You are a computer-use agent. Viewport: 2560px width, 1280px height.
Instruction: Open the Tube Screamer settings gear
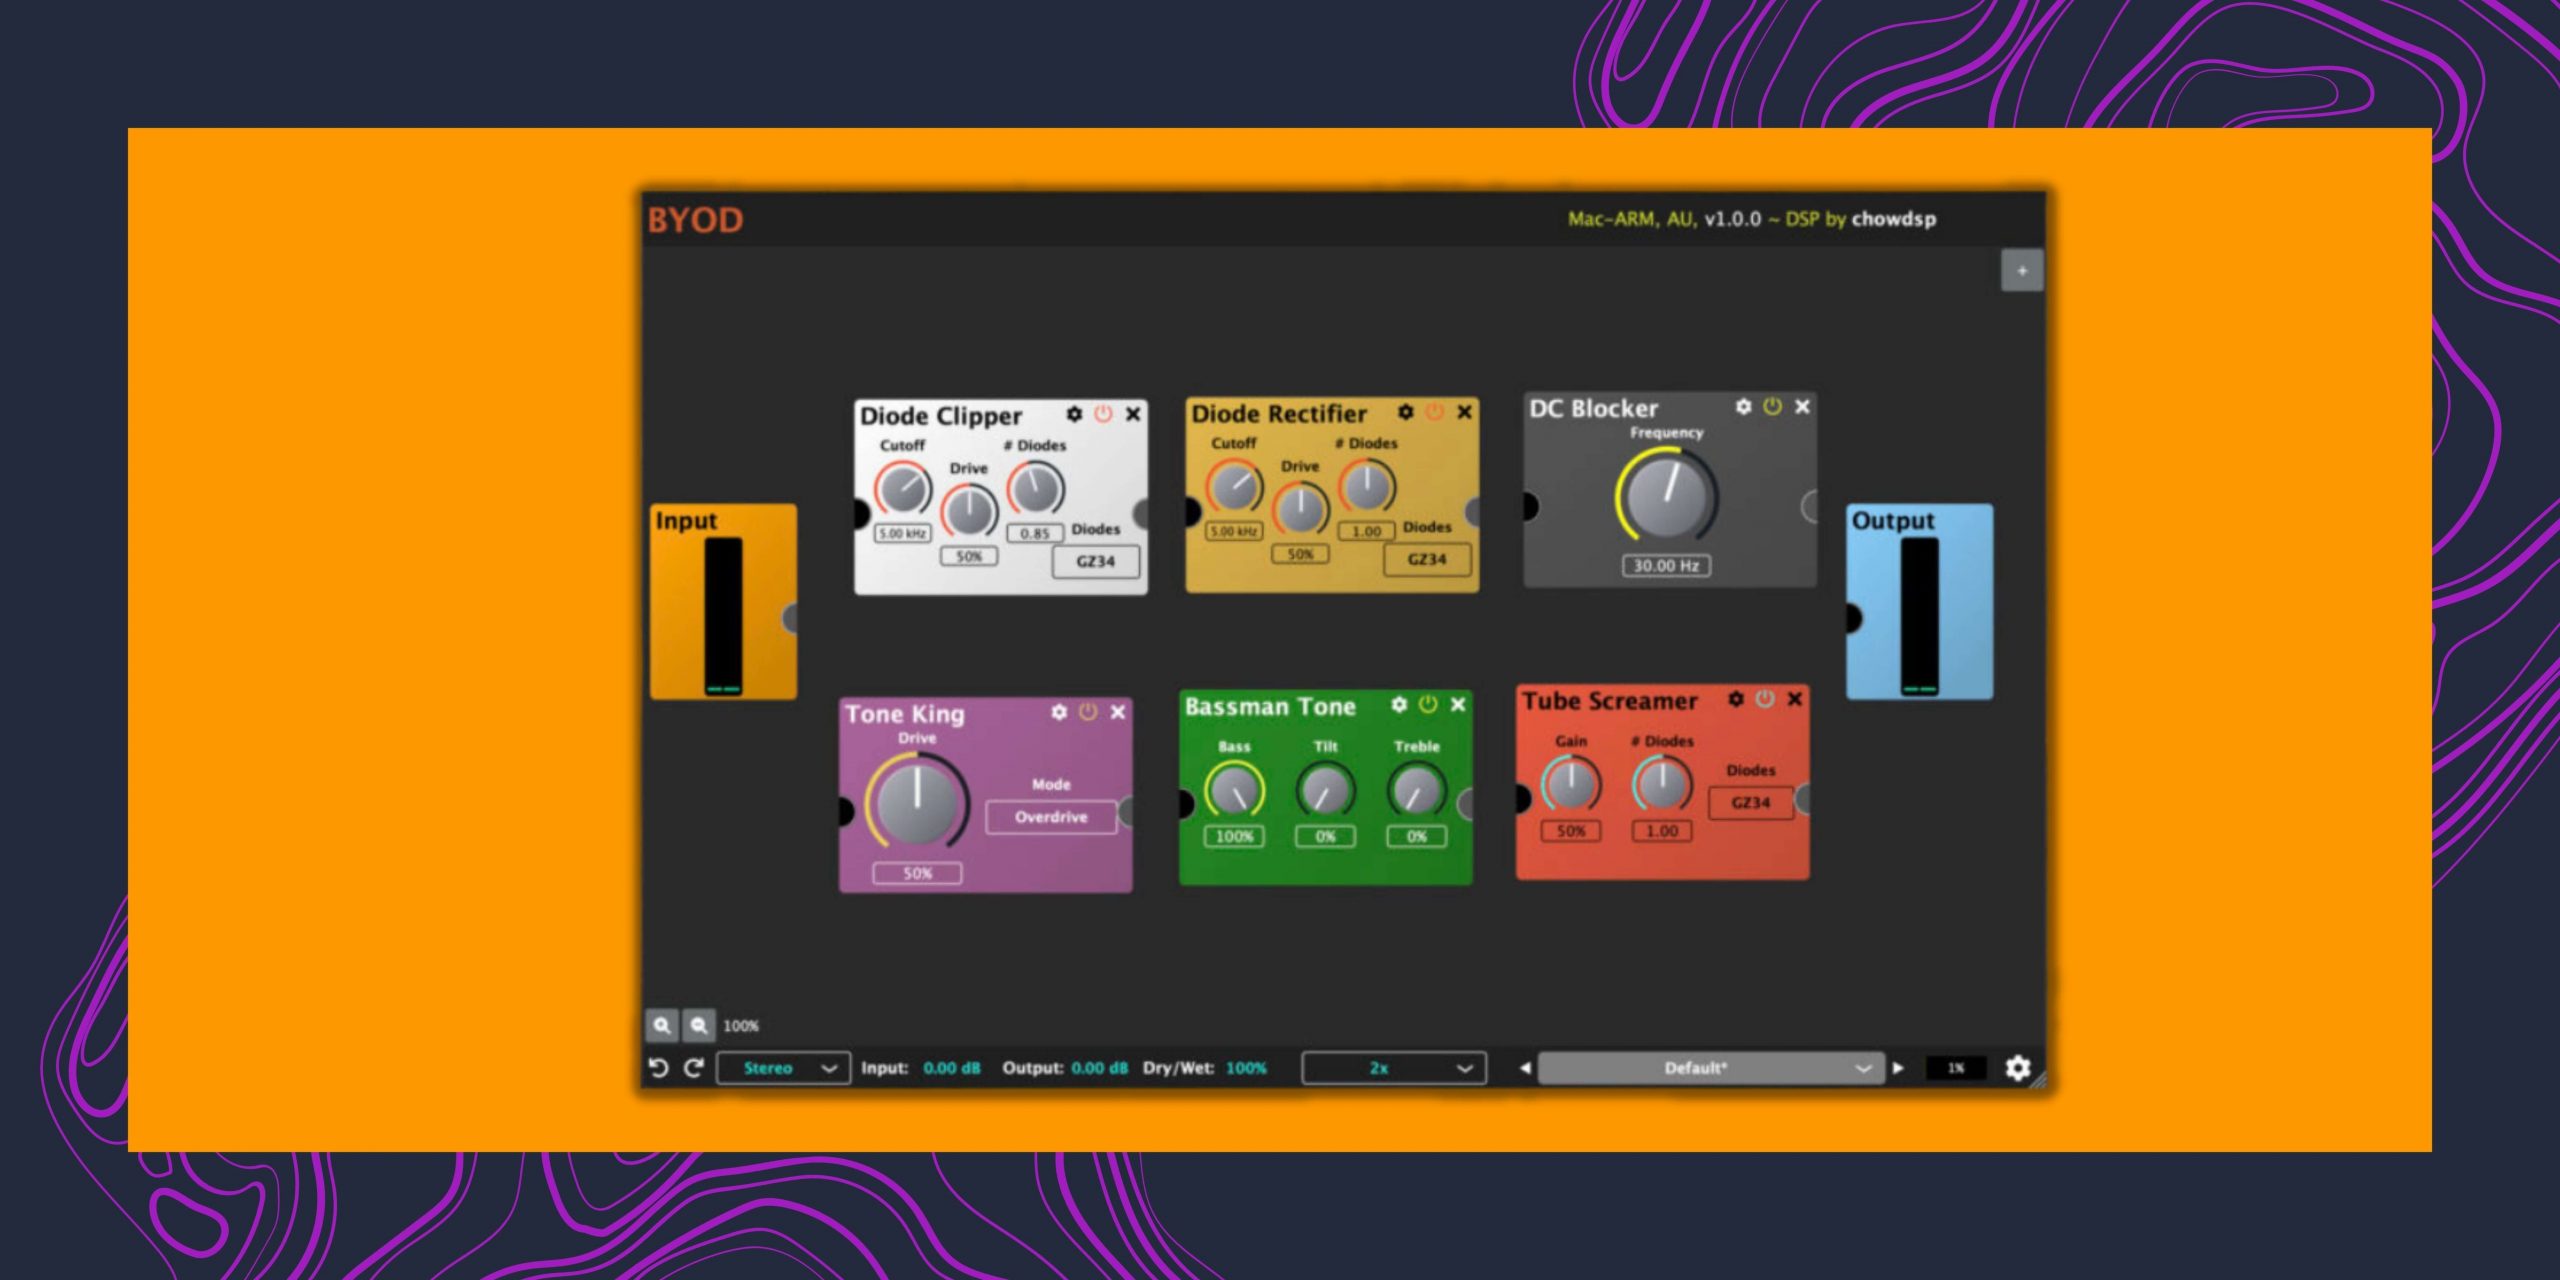click(1737, 701)
